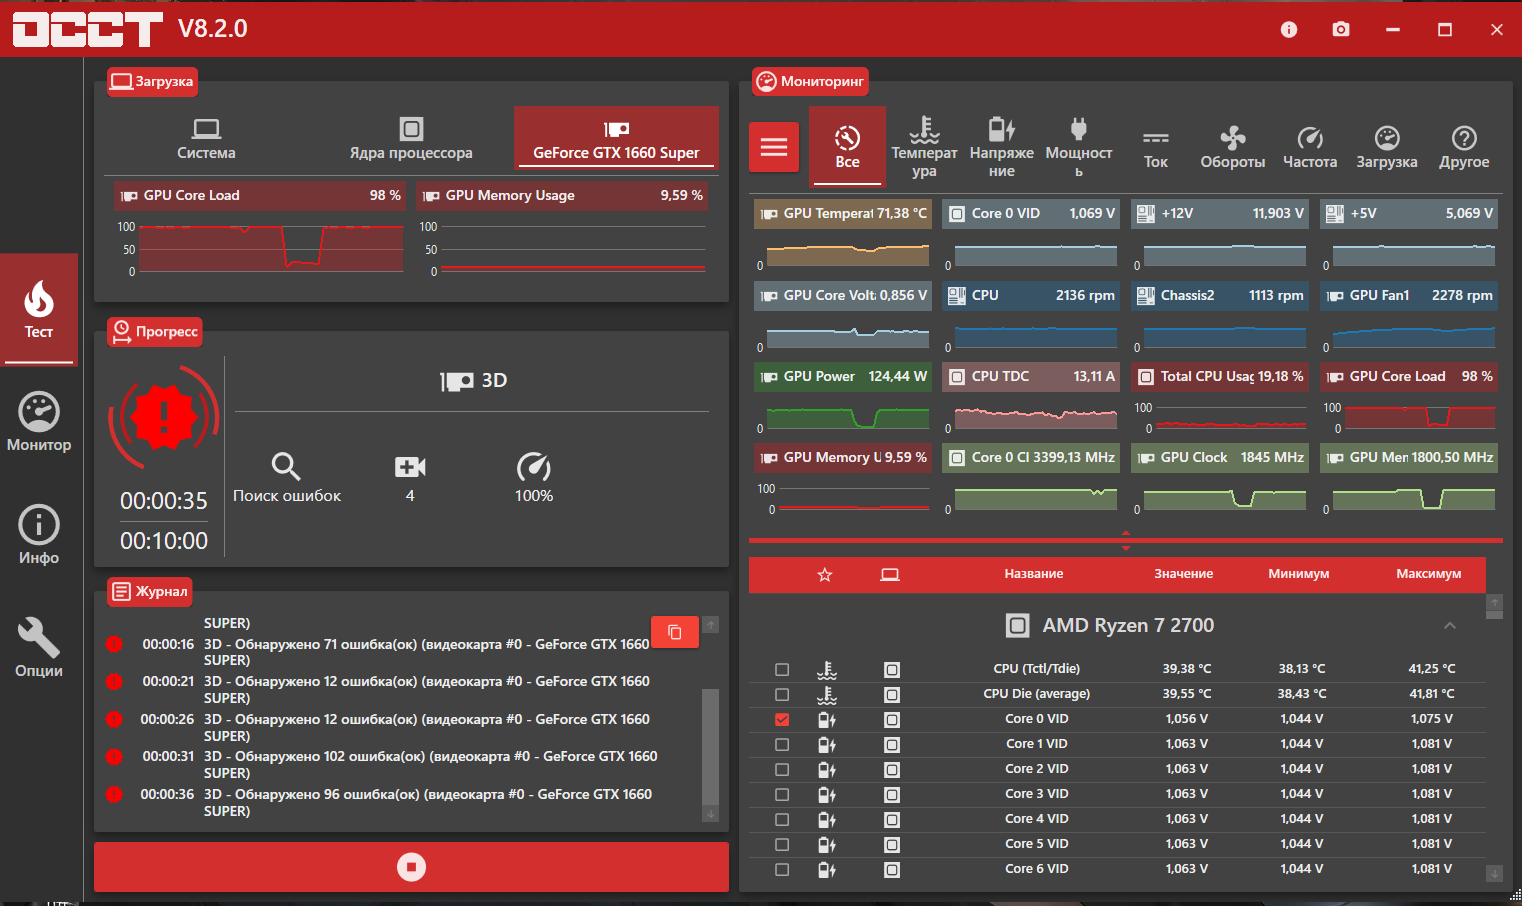Switch to the Другое monitoring tab
The width and height of the screenshot is (1522, 906).
pyautogui.click(x=1463, y=147)
